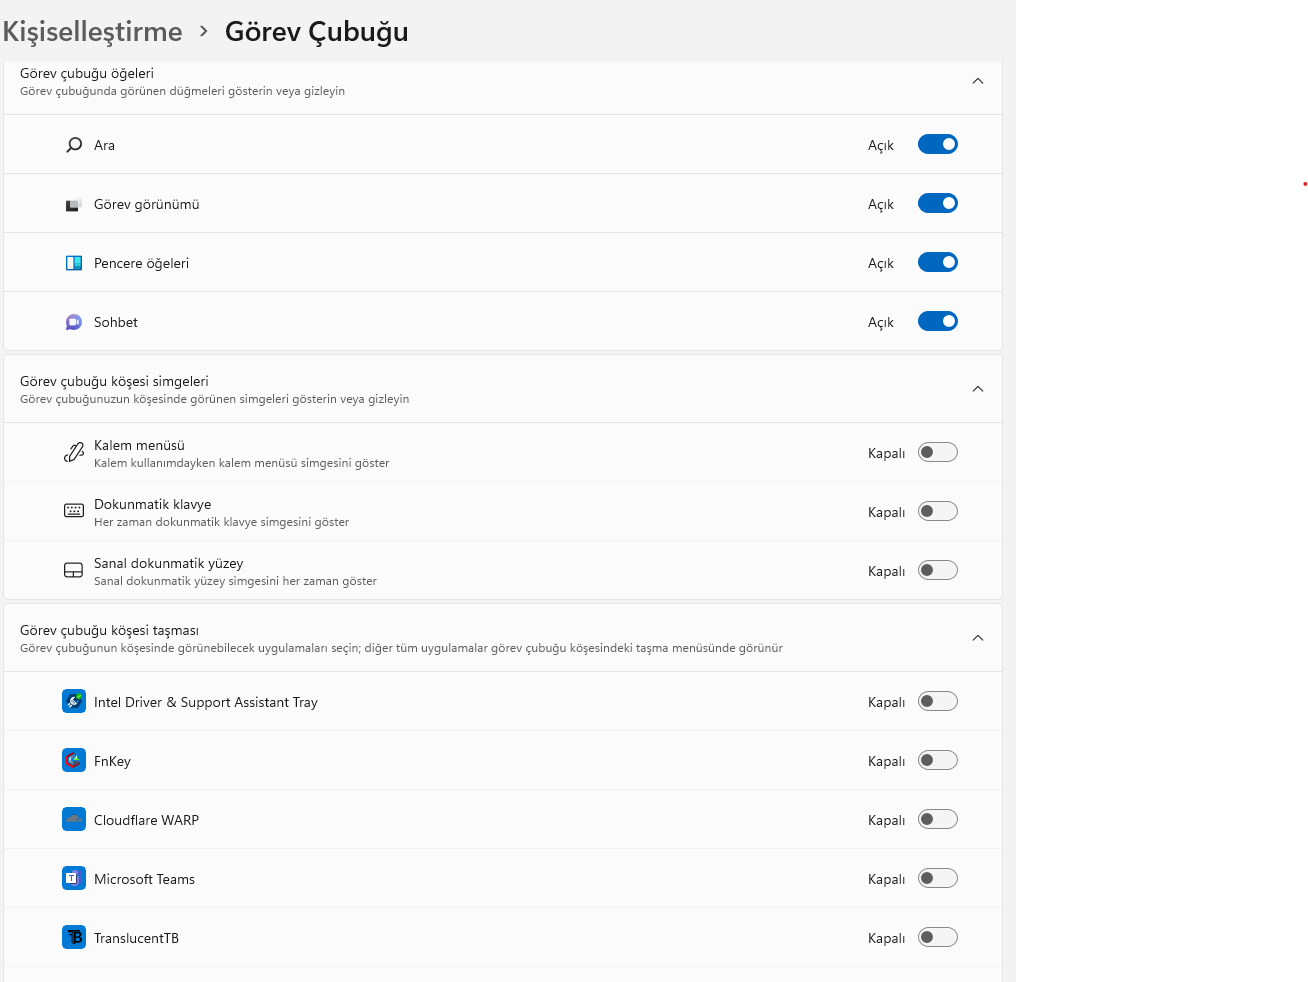The height and width of the screenshot is (982, 1308).
Task: Click the Görev görünümü task view icon
Action: tap(74, 204)
